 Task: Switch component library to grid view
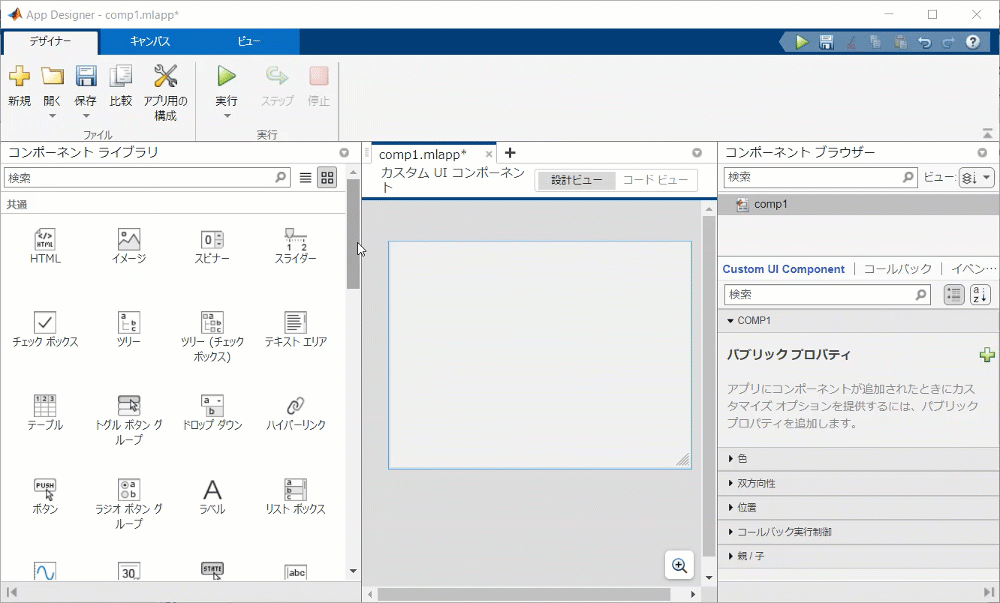pos(327,178)
